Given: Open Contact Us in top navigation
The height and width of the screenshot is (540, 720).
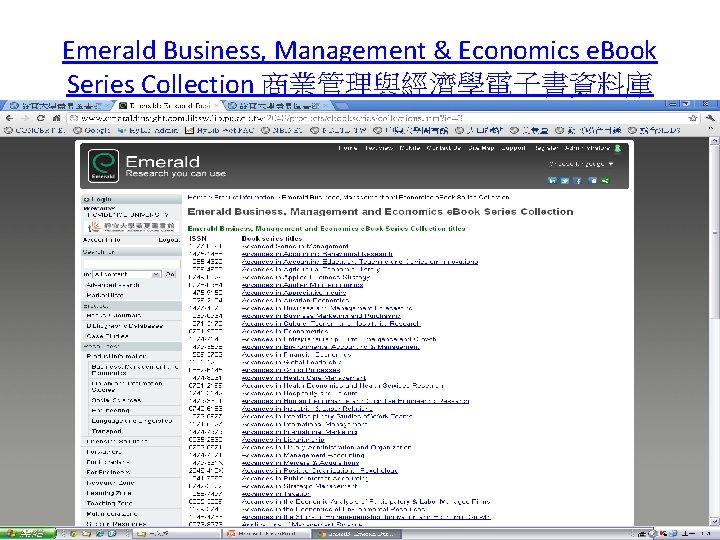Looking at the screenshot, I should coord(444,148).
